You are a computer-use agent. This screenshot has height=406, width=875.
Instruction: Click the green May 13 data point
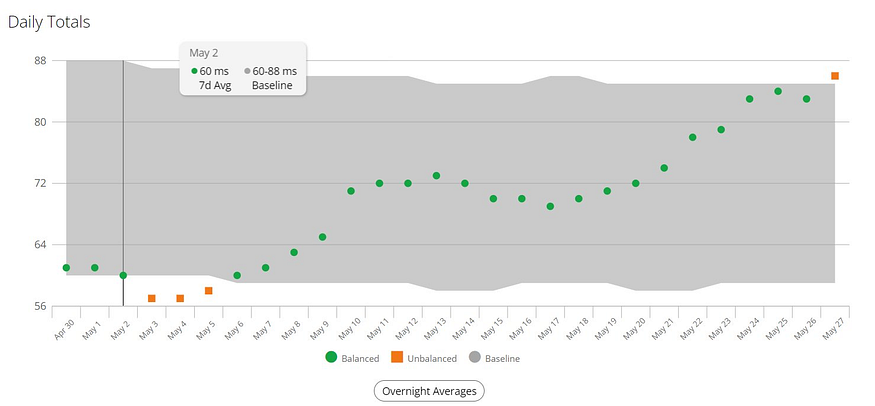tap(437, 176)
